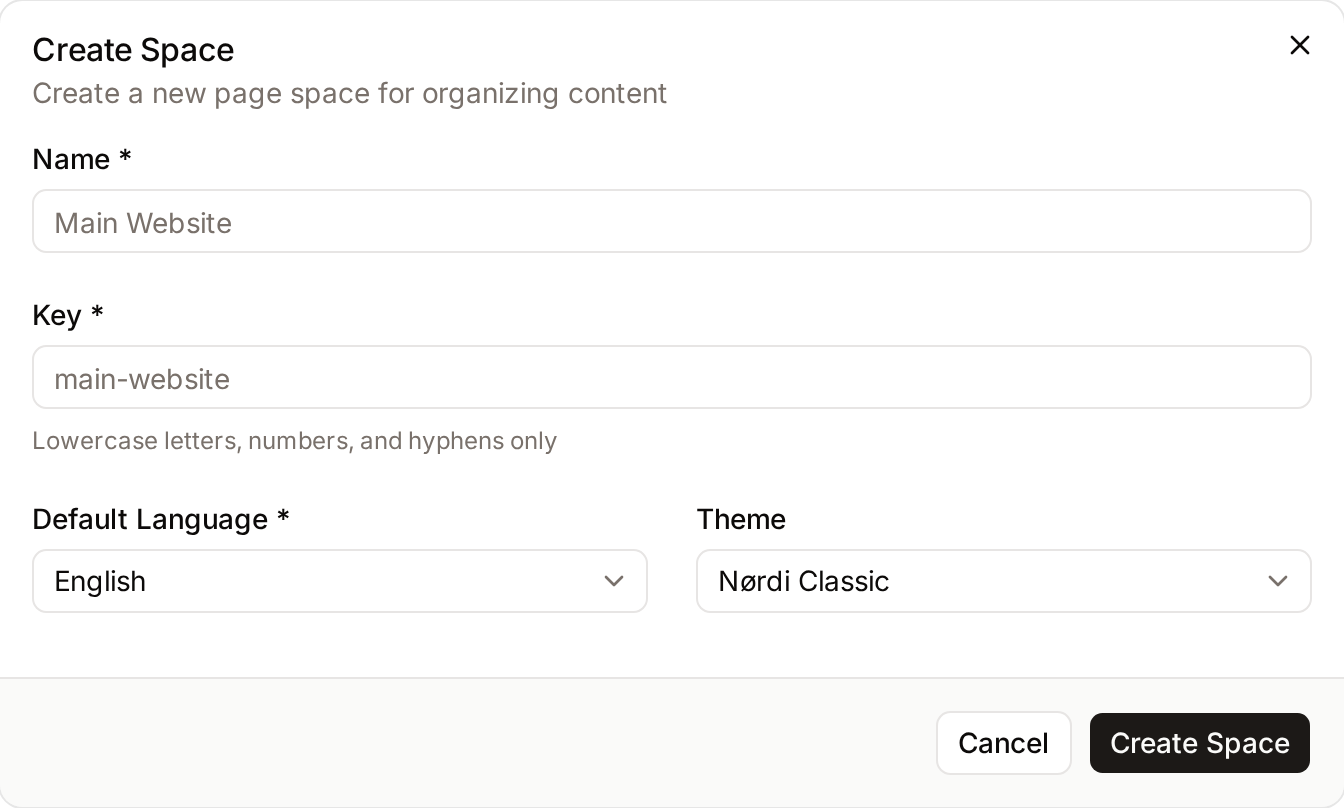Click the 'Create Space' dialog title
This screenshot has width=1344, height=808.
click(133, 49)
